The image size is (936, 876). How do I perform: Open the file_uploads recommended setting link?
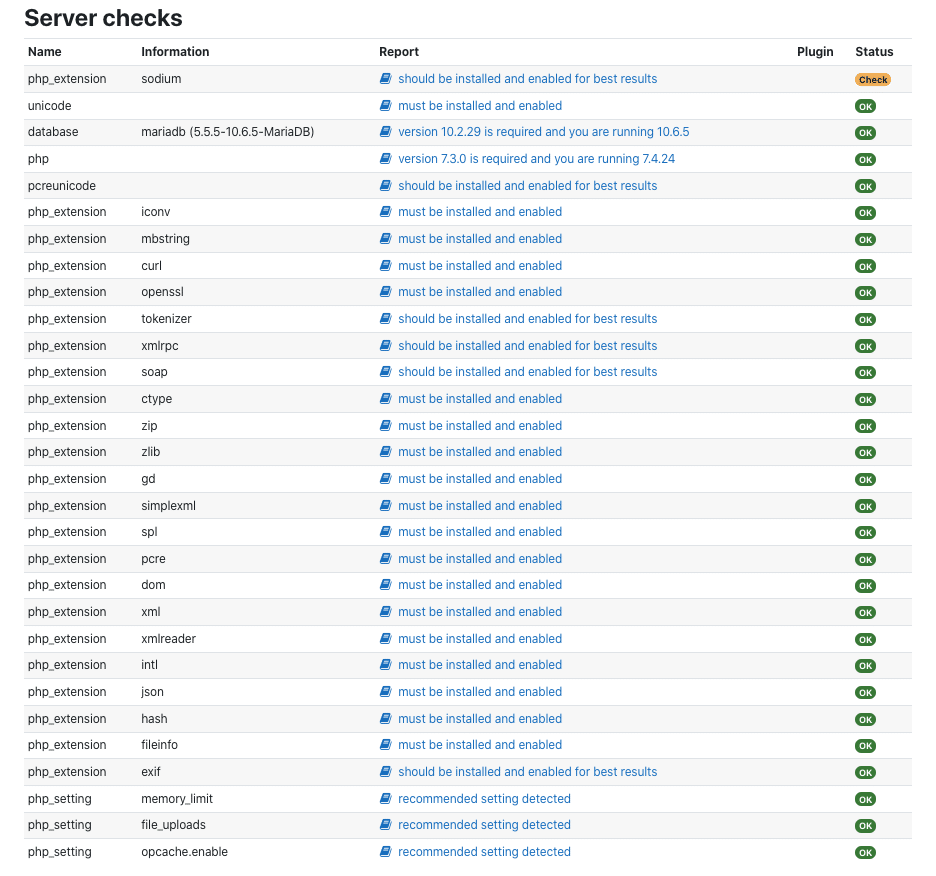point(484,825)
